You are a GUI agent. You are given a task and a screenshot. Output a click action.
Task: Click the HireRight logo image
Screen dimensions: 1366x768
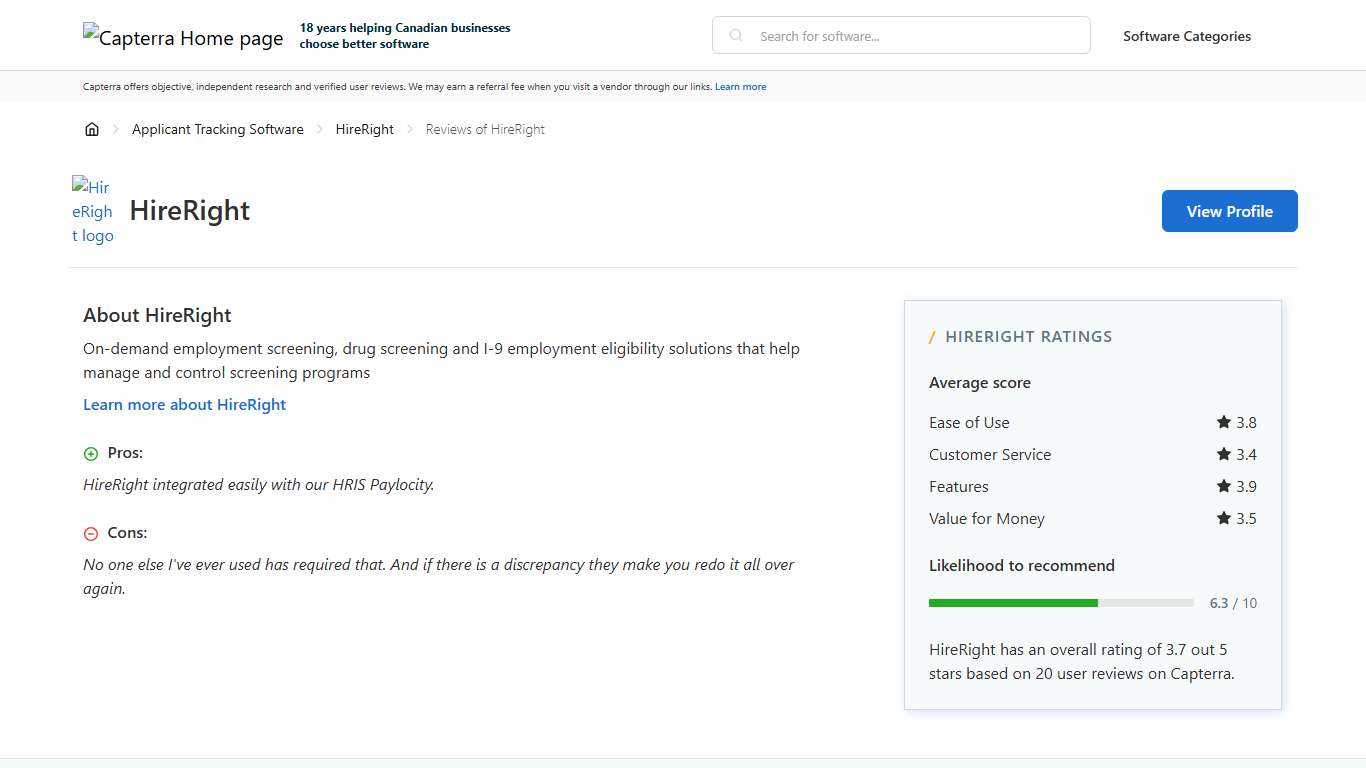(93, 211)
